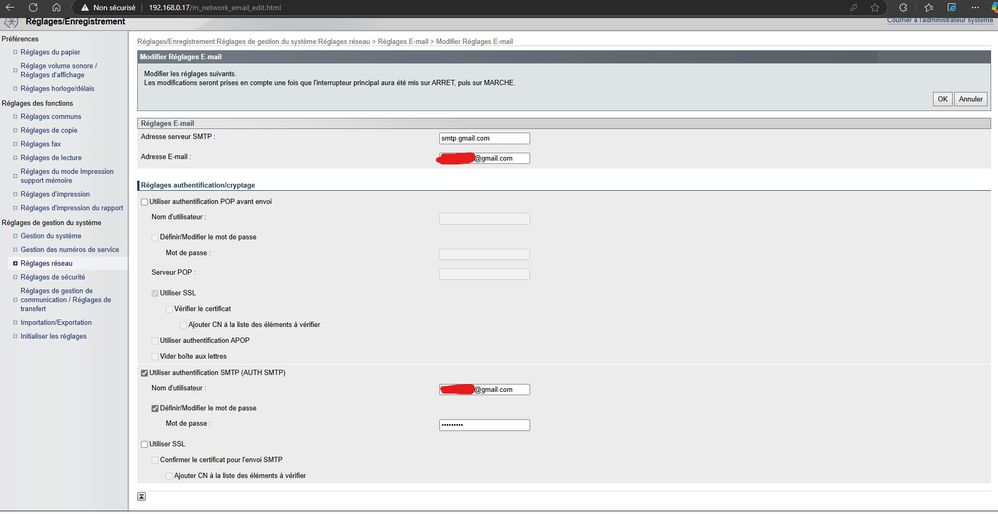Open Réglages de gestion de communication
The width and height of the screenshot is (998, 514).
(x=66, y=300)
